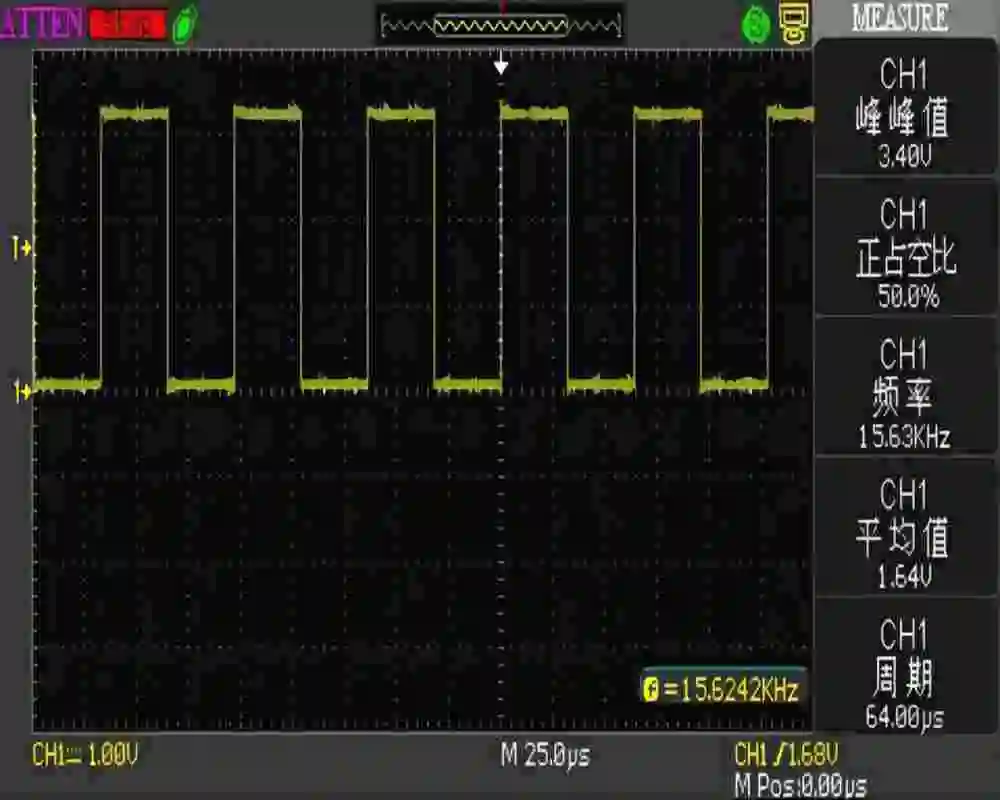This screenshot has height=800, width=1000.
Task: Click the green circular icon near MEASURE
Action: (756, 26)
